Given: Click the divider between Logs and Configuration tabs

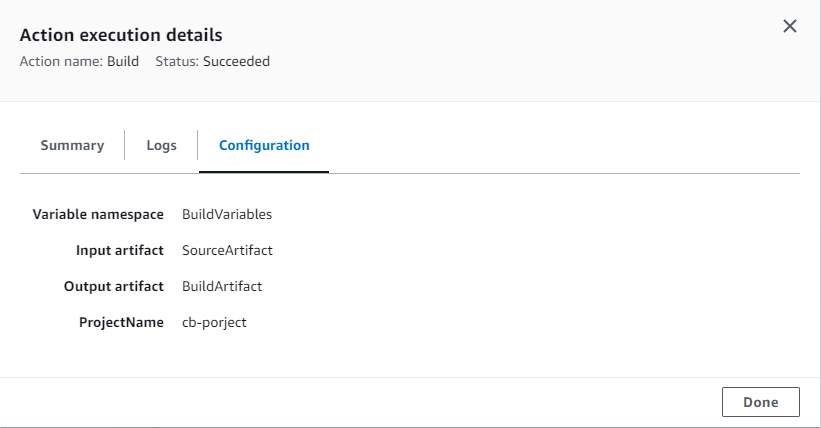Looking at the screenshot, I should [x=197, y=145].
